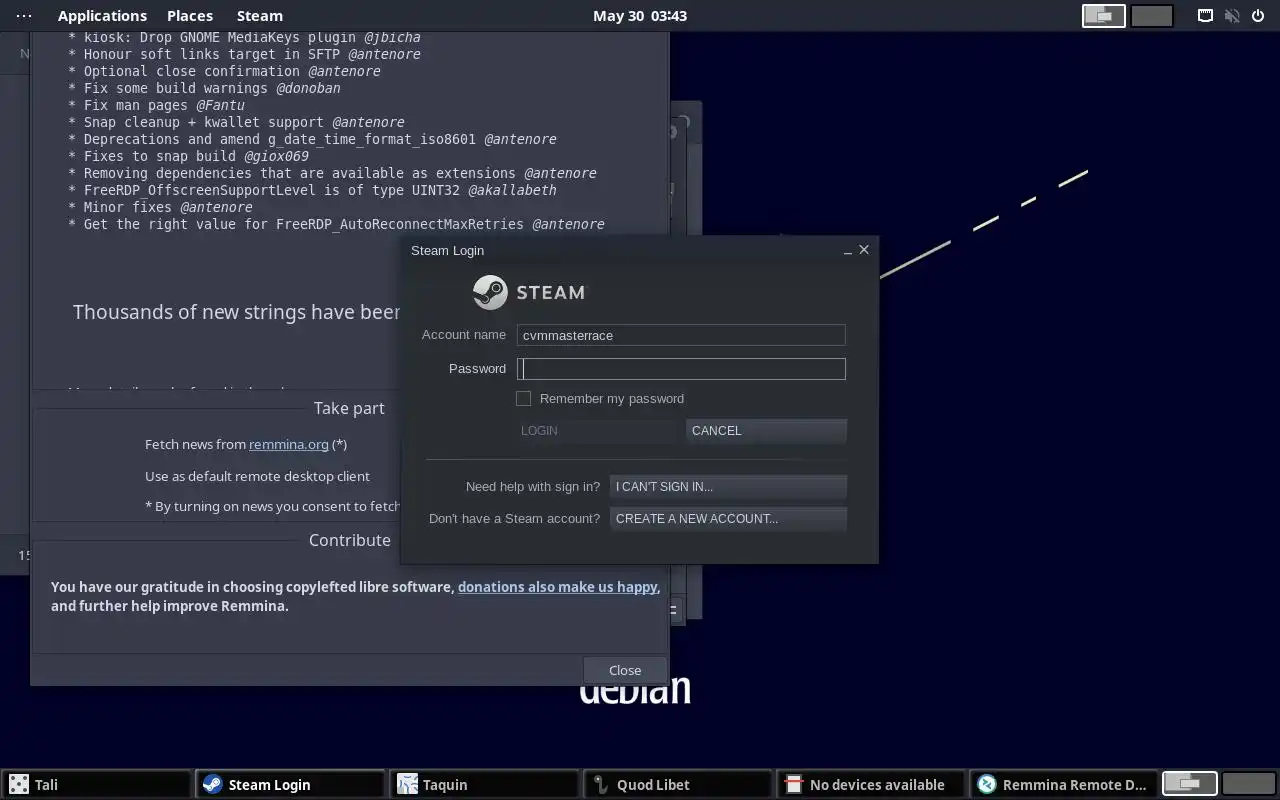Cancel the Steam Login dialog
Viewport: 1280px width, 800px height.
tap(766, 431)
